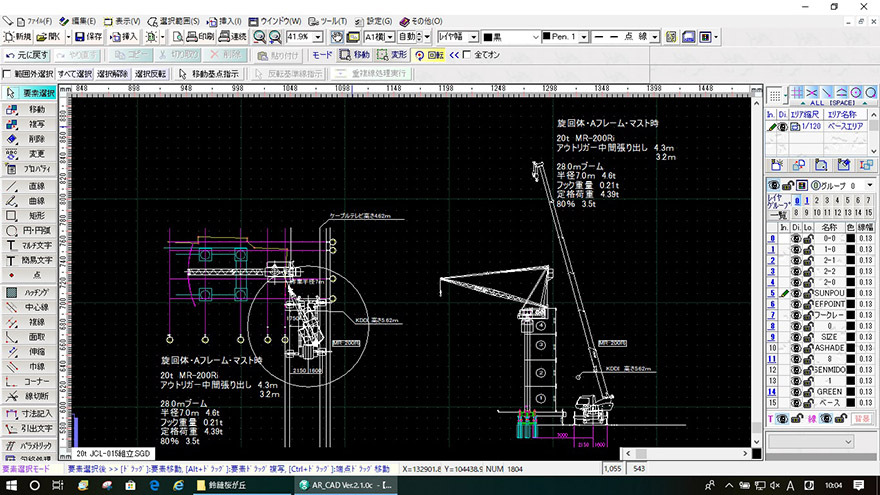The height and width of the screenshot is (495, 880).
Task: Select the 線切断 line cut tool
Action: click(29, 396)
